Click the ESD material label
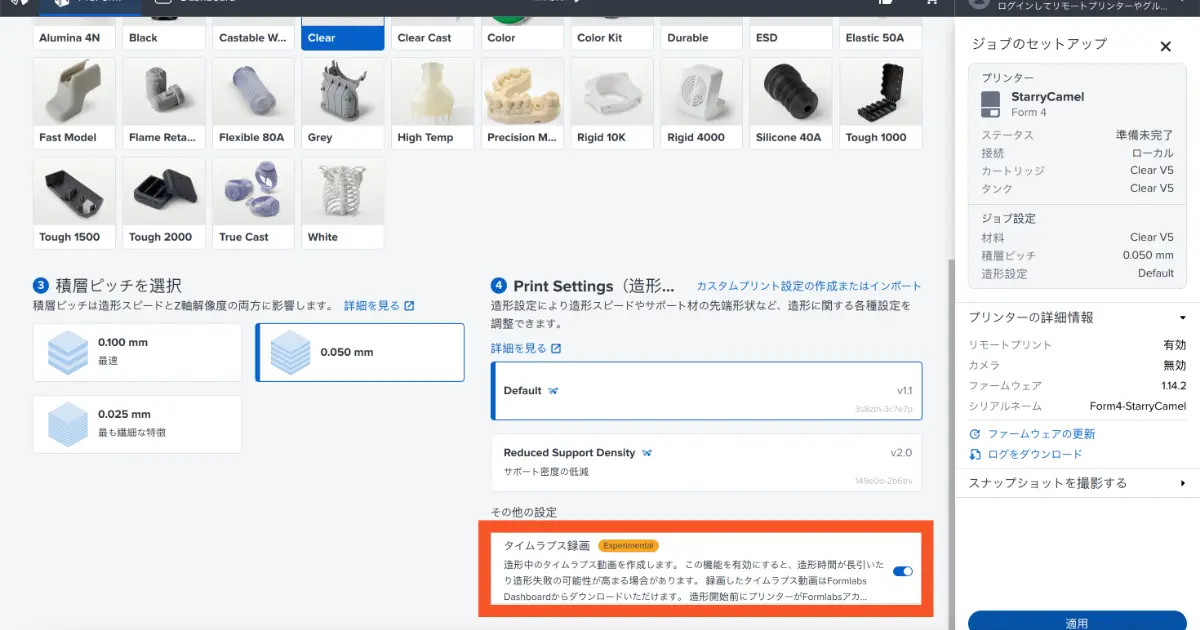The image size is (1200, 630). tap(767, 38)
